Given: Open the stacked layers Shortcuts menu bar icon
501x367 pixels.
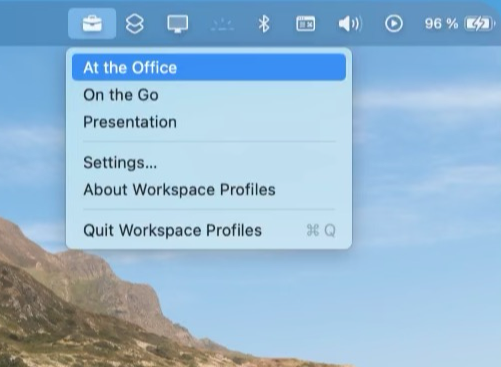Looking at the screenshot, I should (x=135, y=24).
